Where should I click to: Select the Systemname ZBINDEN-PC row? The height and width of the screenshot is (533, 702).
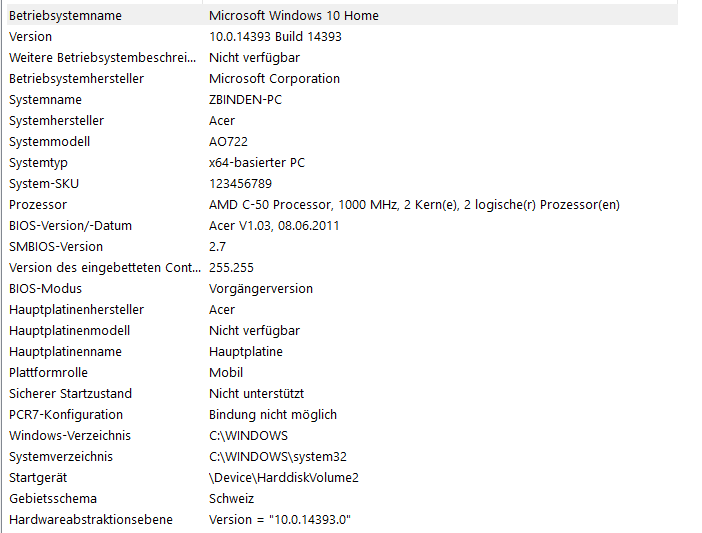pos(342,100)
